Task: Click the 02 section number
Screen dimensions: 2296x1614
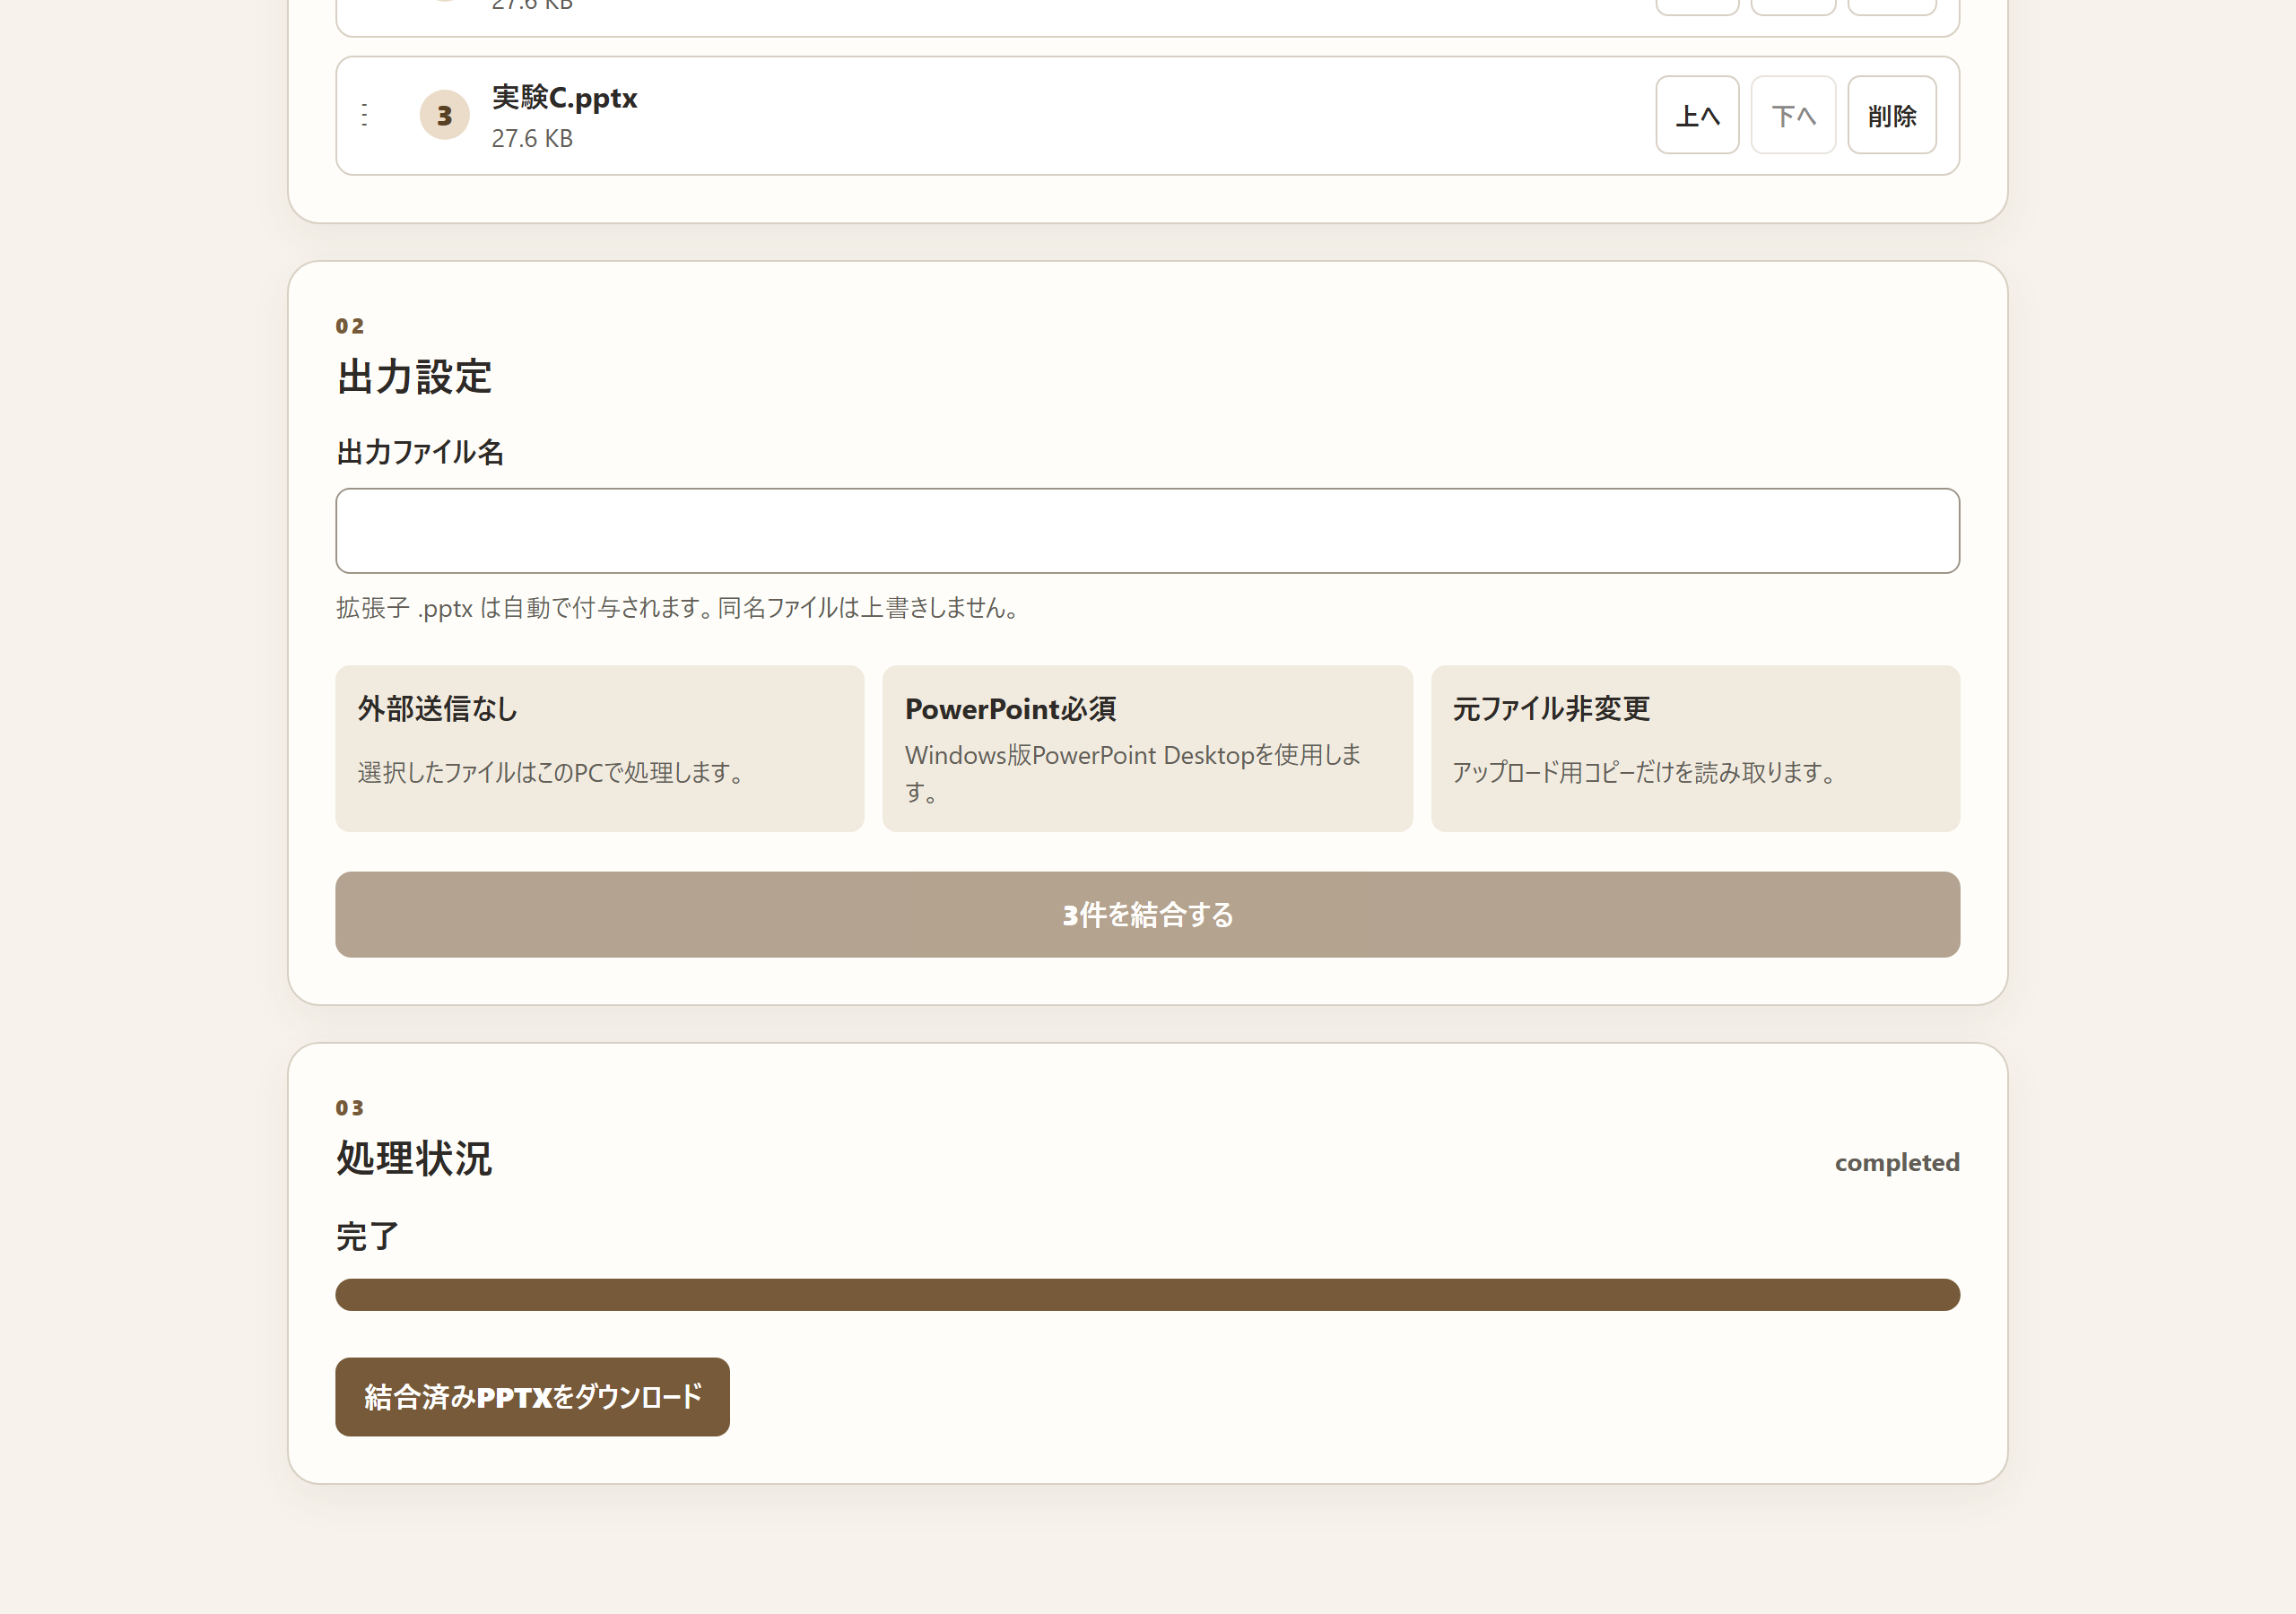Action: (350, 326)
